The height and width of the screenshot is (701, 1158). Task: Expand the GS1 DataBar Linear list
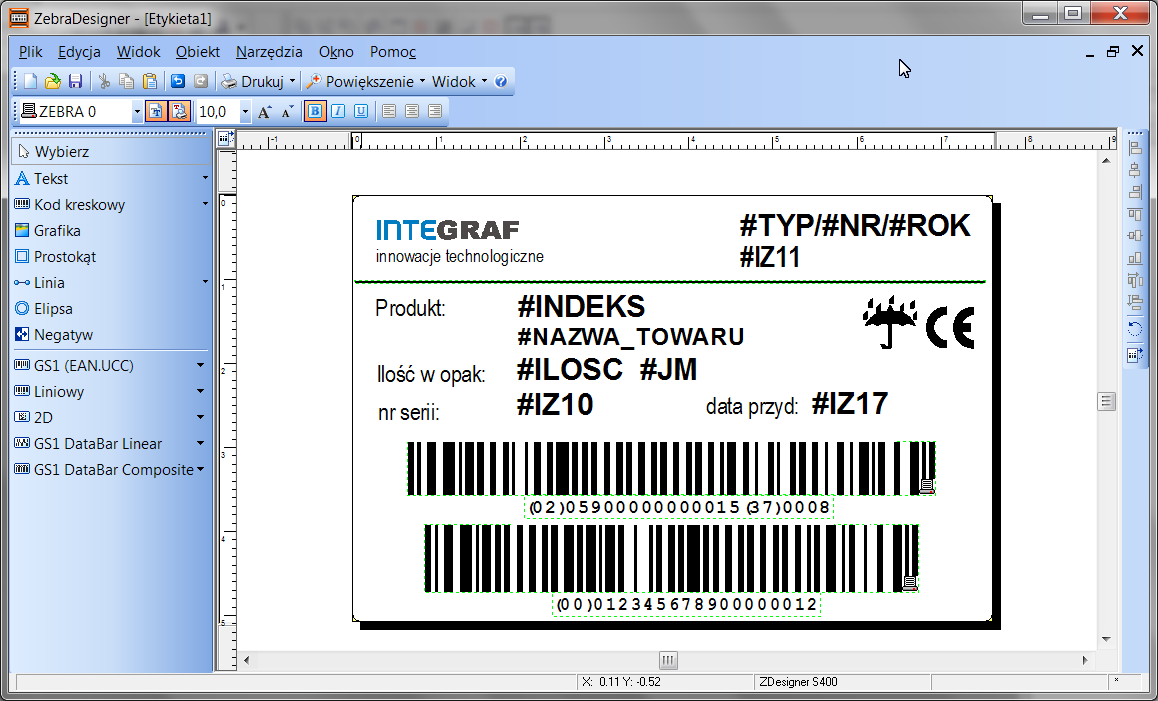(200, 444)
